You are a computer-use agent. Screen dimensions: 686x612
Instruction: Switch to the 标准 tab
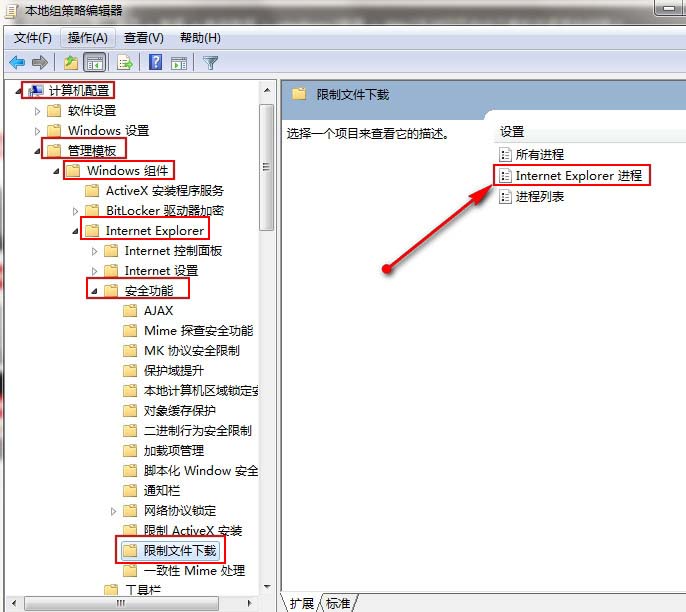click(x=338, y=603)
